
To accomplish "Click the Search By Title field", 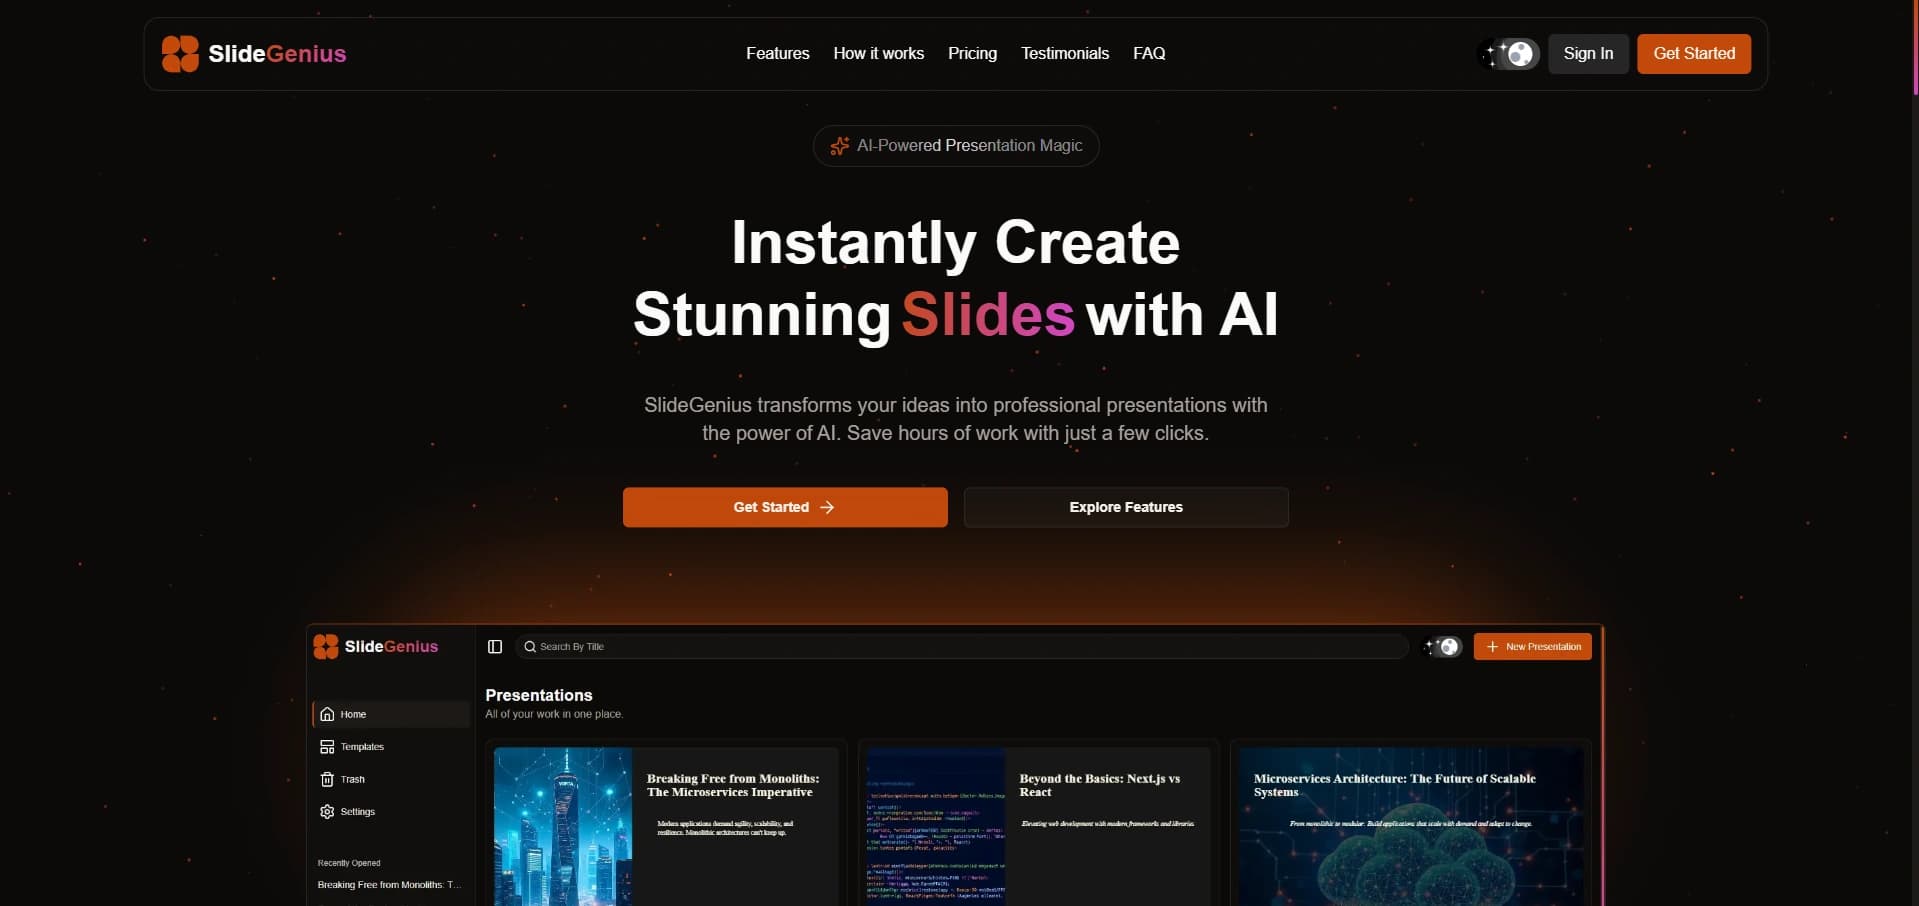I will tap(962, 647).
